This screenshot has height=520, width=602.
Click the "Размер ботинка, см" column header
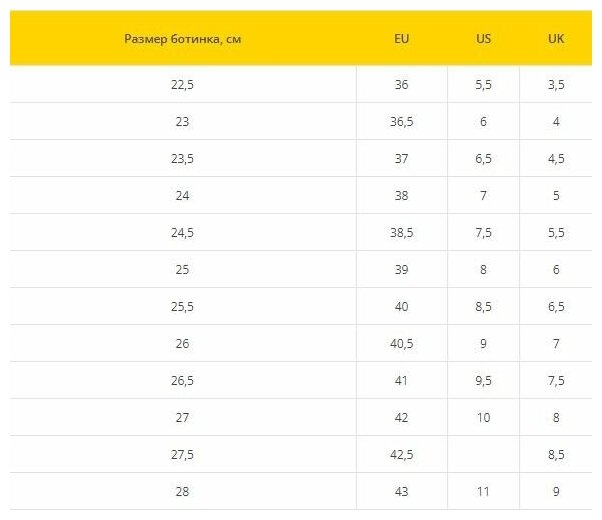coord(182,39)
